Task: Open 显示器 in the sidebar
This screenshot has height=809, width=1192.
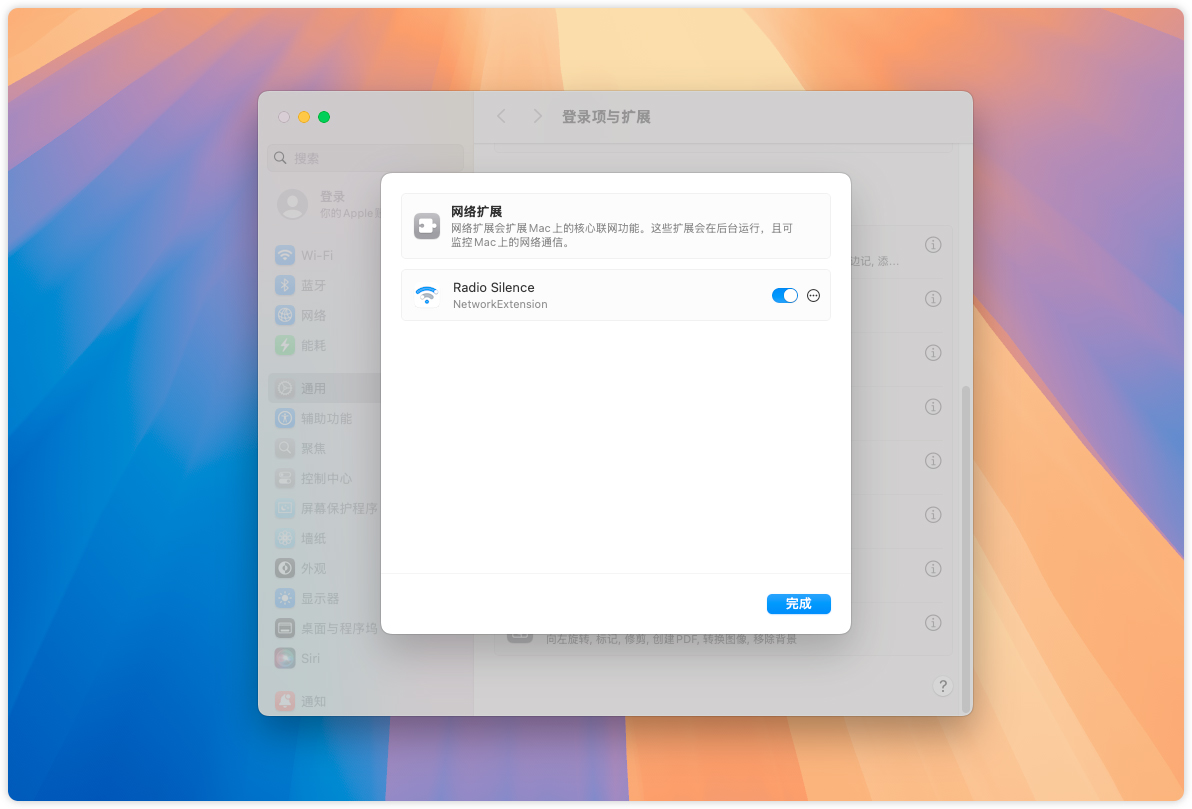Action: pos(327,598)
